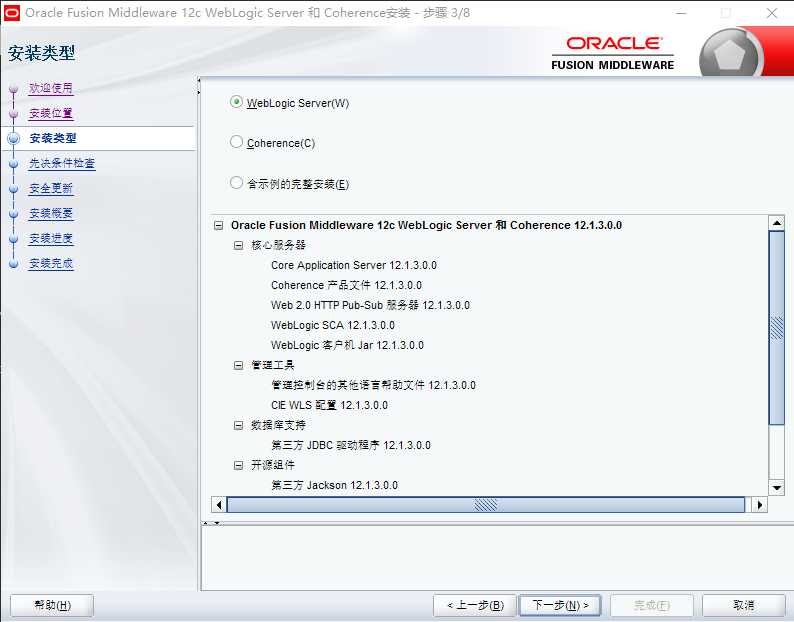Viewport: 794px width, 622px height.
Task: Click the 管理工具 group label
Action: point(272,365)
